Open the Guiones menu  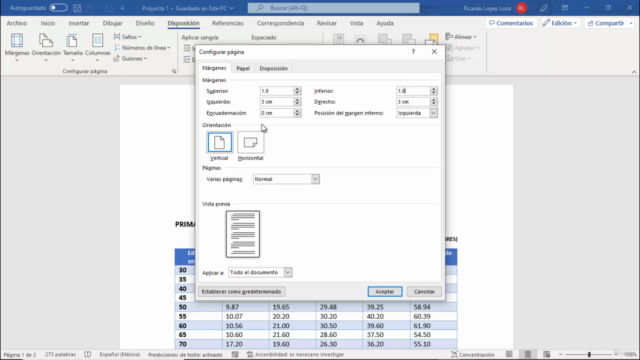(x=130, y=58)
